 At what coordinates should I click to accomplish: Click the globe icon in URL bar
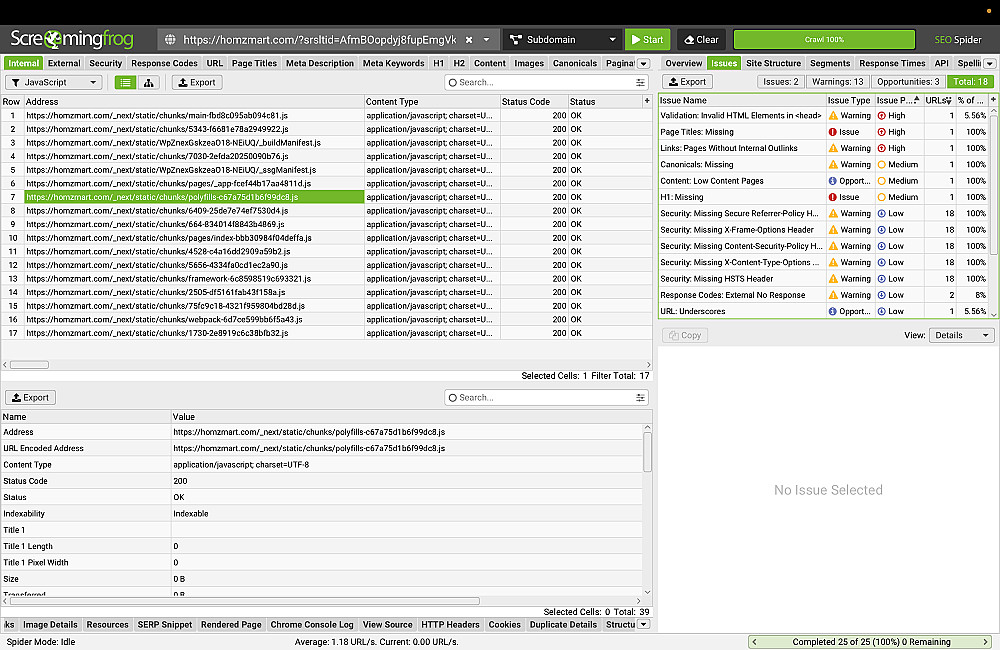170,40
